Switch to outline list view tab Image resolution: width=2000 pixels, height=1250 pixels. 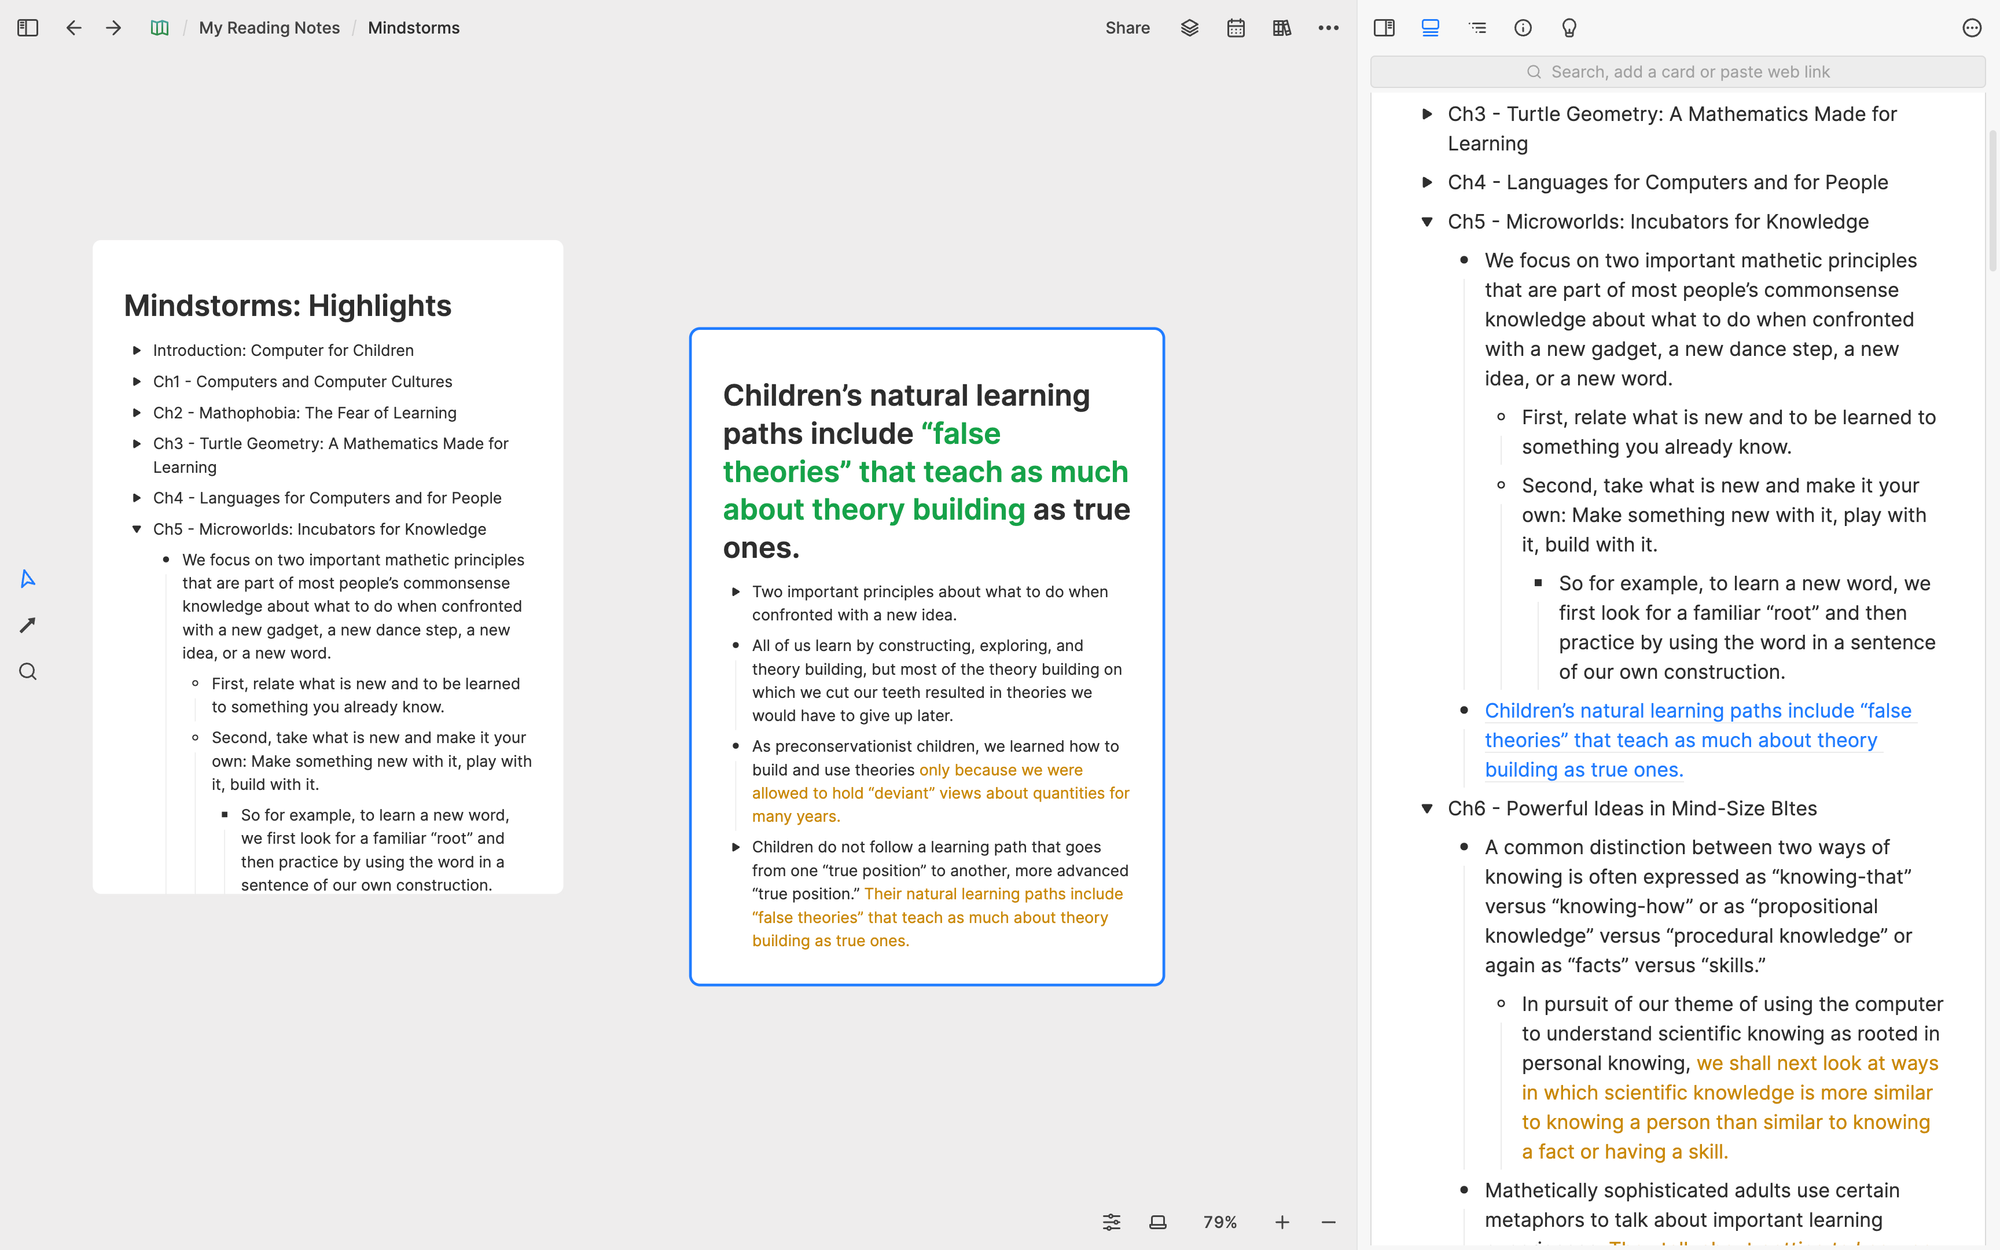1477,28
